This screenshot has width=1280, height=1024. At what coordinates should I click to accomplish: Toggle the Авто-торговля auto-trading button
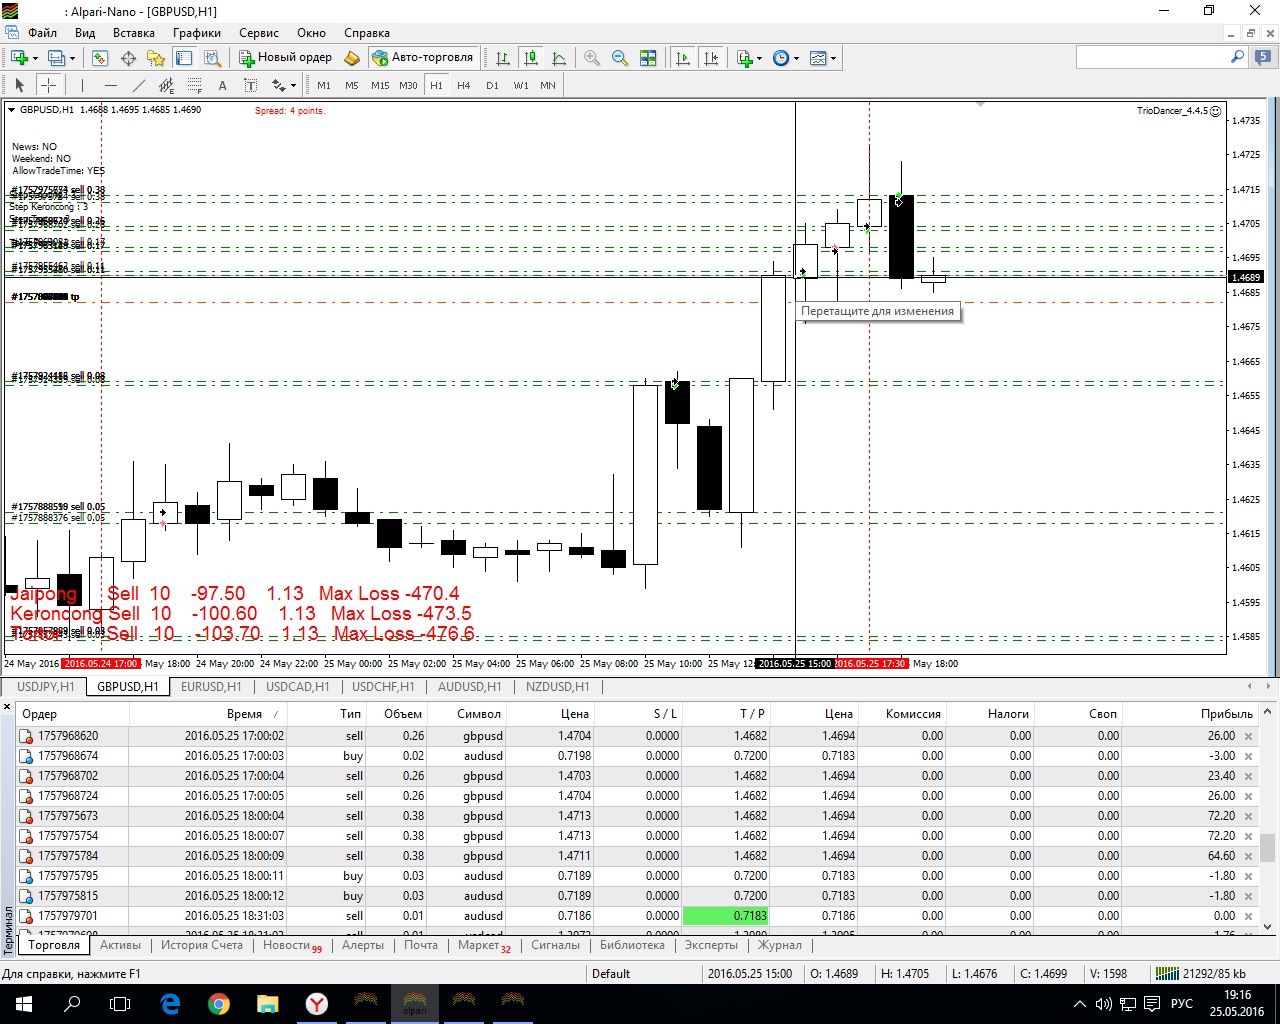click(422, 58)
